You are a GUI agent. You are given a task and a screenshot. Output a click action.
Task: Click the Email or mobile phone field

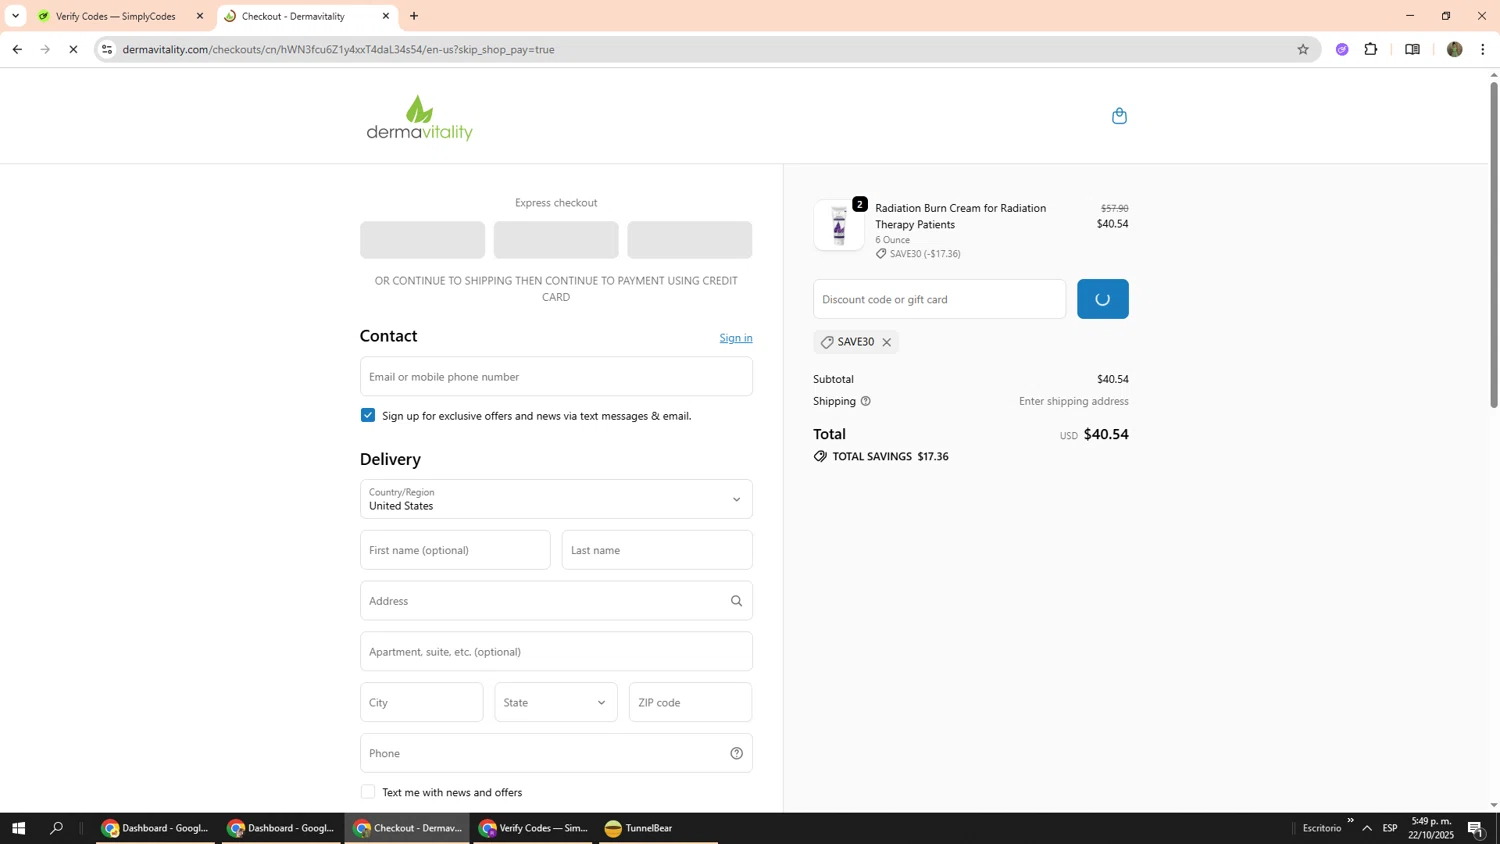[556, 376]
